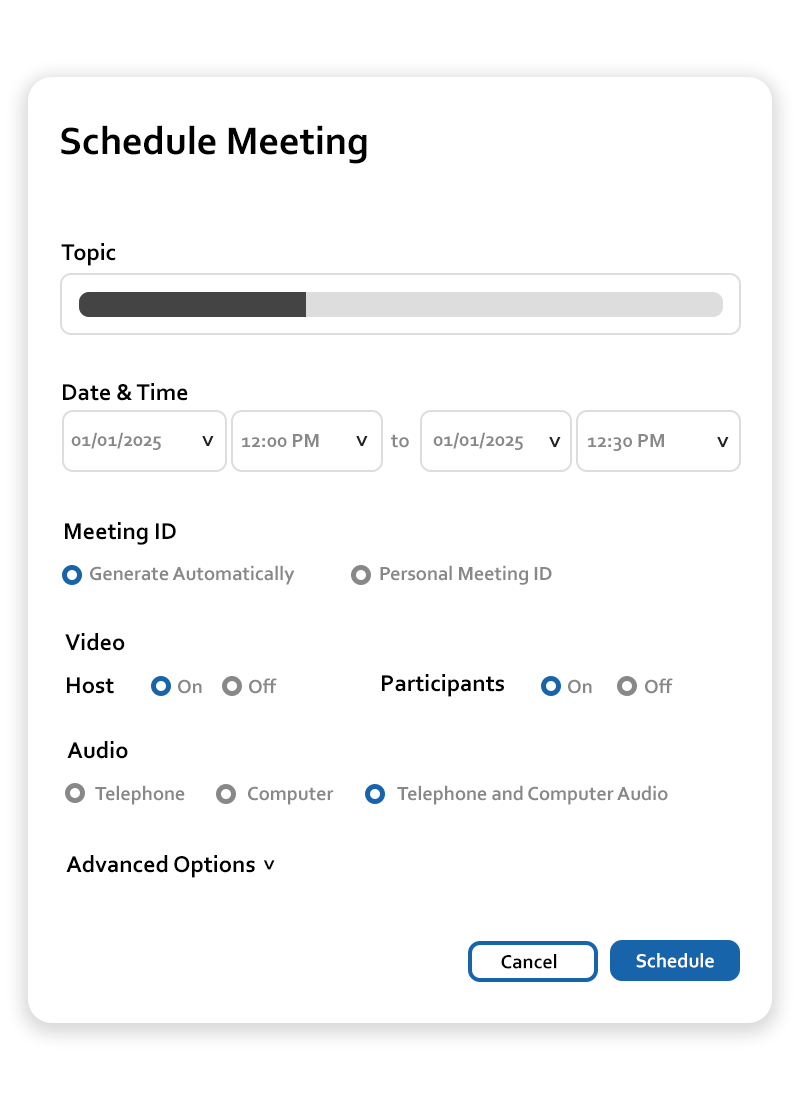
Task: Open the start date dropdown
Action: click(x=144, y=441)
